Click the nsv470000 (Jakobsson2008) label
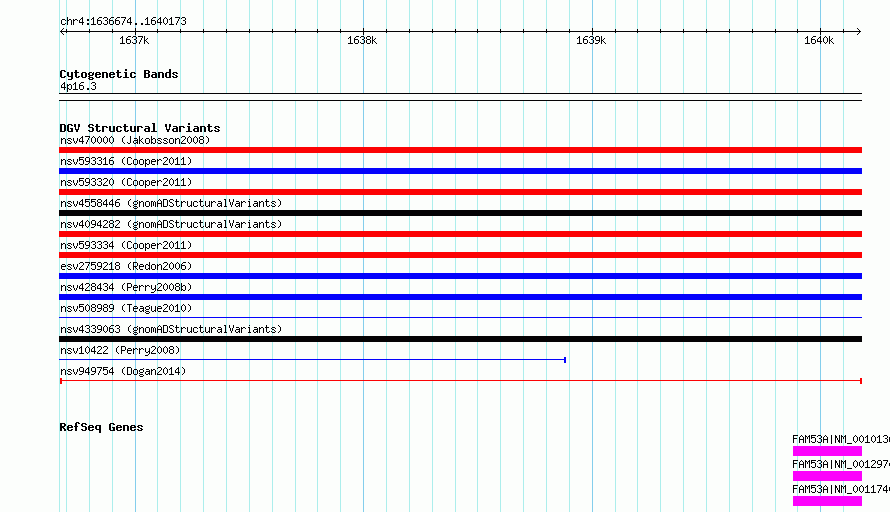890x512 pixels. point(135,140)
